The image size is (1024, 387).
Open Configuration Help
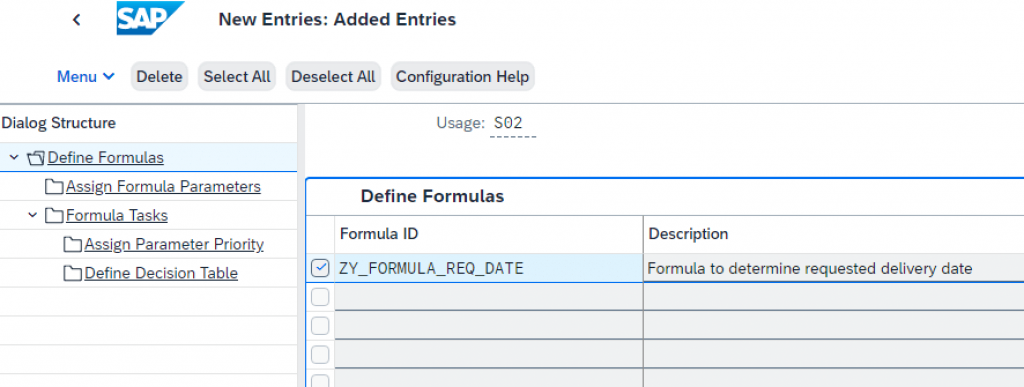462,76
